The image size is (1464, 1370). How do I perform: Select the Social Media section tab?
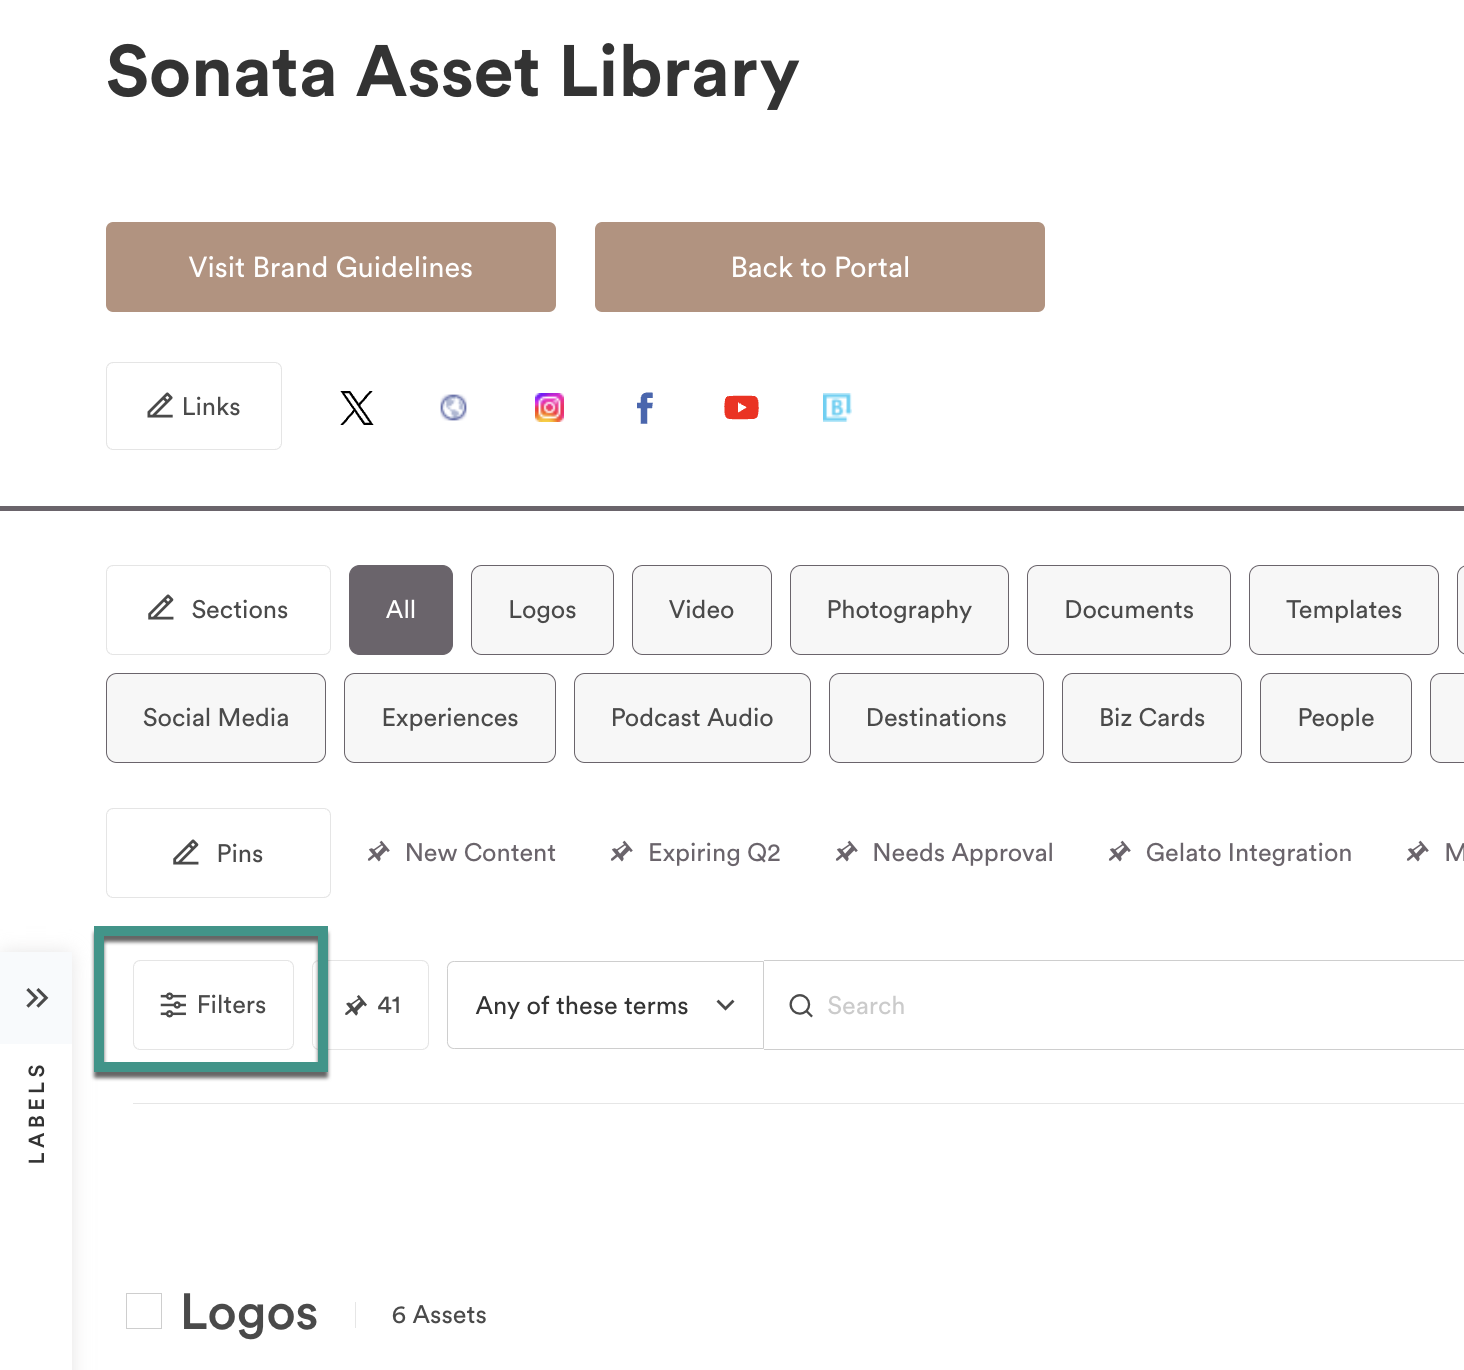216,718
